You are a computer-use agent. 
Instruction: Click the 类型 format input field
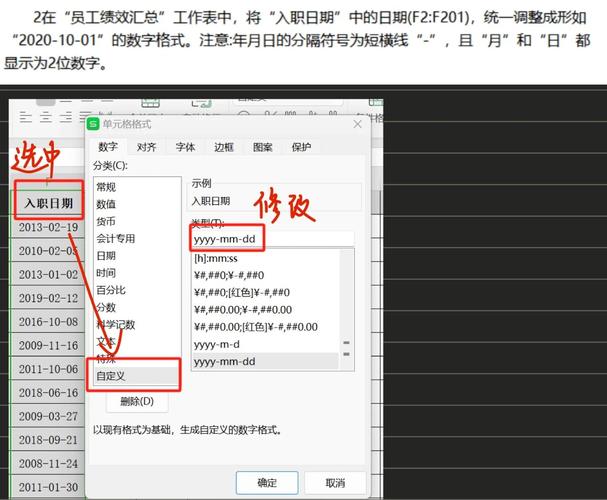(x=273, y=239)
